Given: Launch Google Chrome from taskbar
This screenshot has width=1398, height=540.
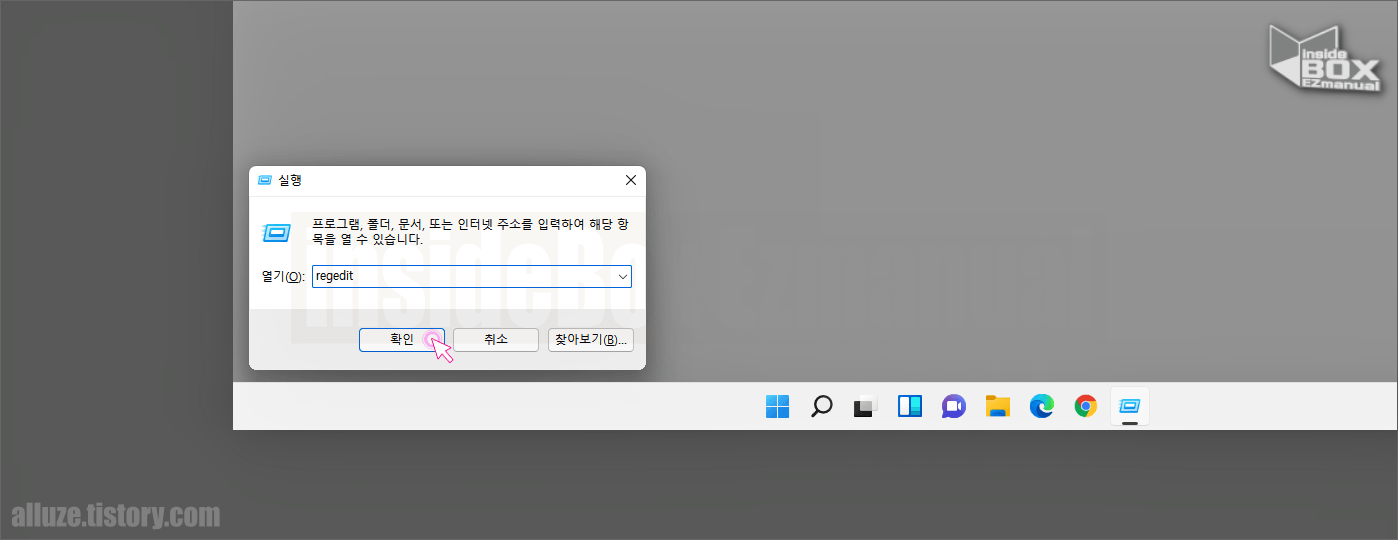Looking at the screenshot, I should click(x=1085, y=406).
